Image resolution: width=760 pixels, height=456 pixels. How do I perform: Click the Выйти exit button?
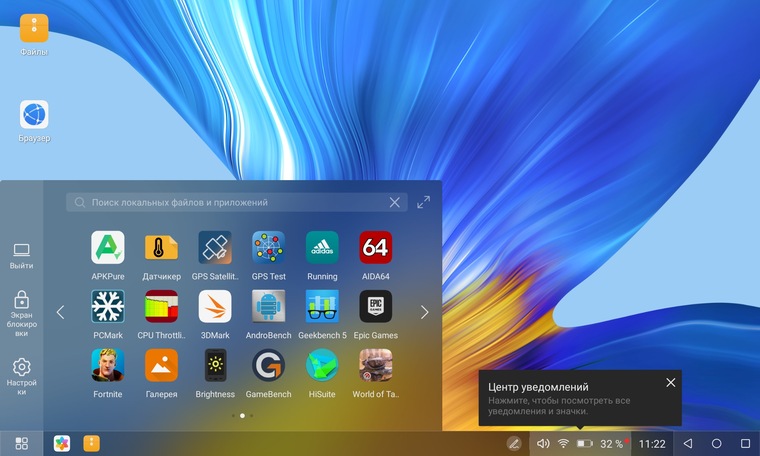click(21, 255)
